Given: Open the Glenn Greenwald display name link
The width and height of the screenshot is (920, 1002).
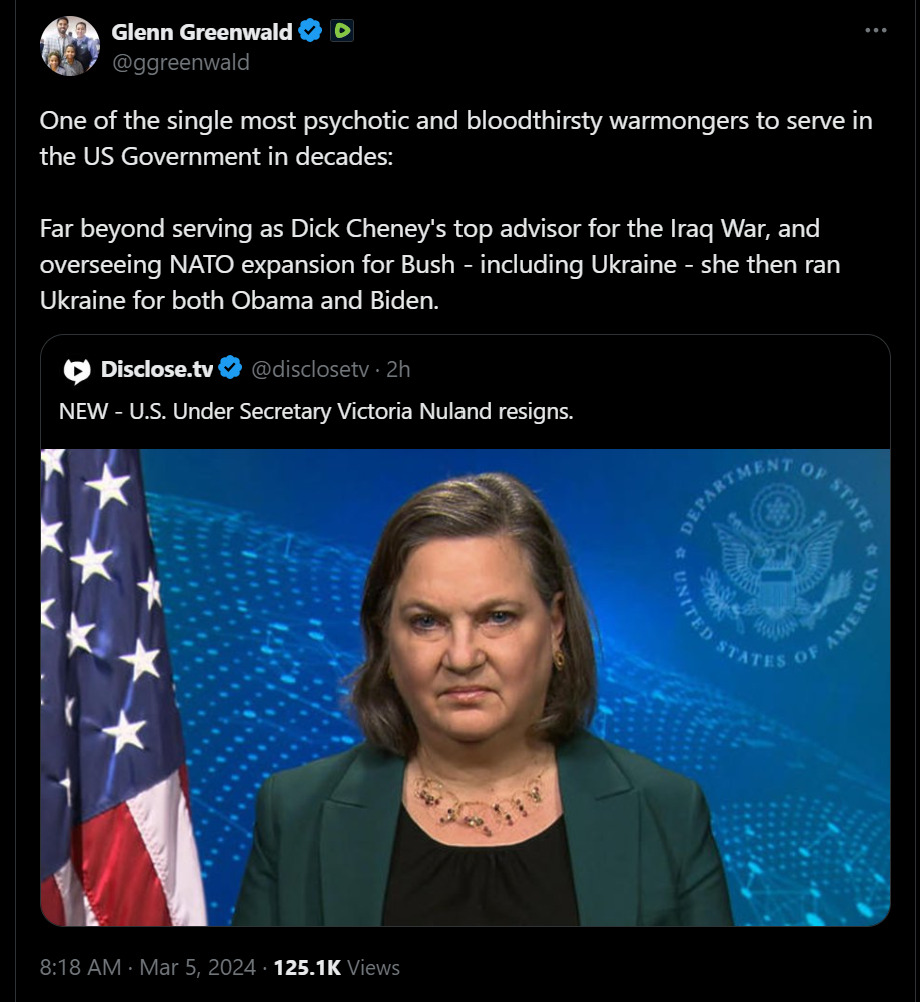Looking at the screenshot, I should 202,32.
